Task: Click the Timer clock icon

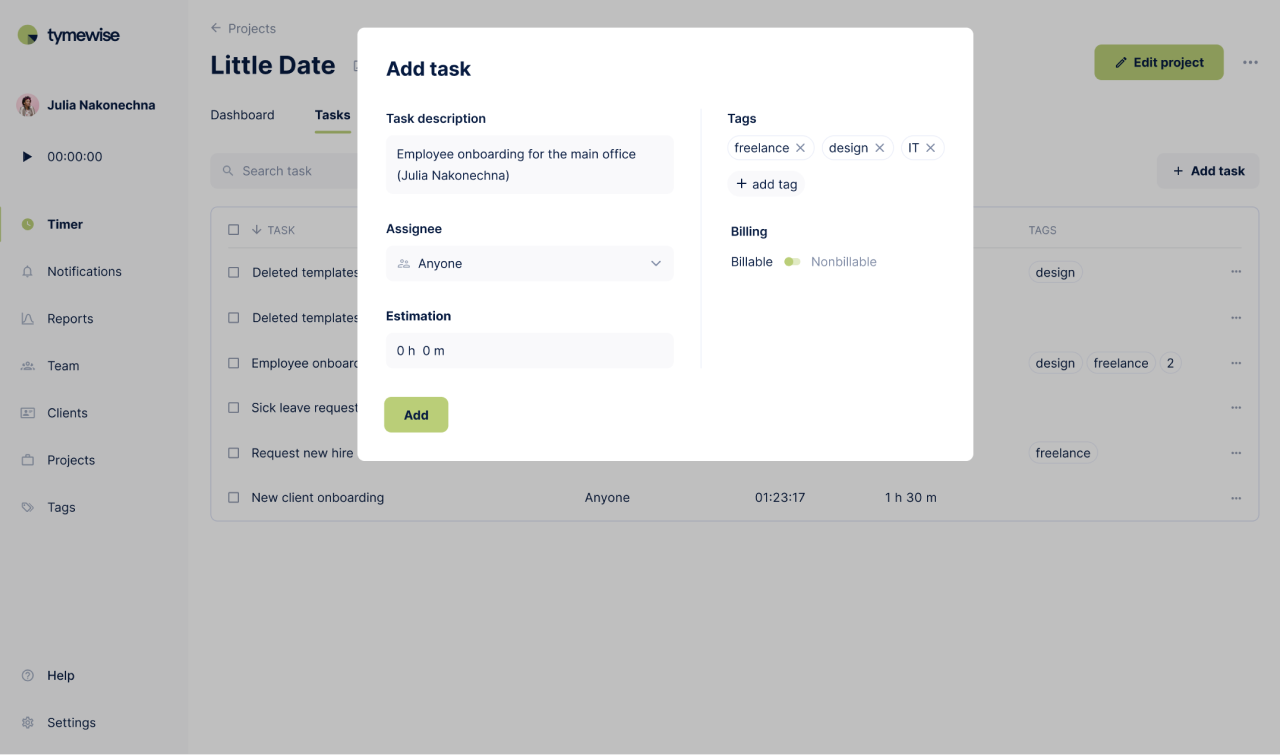Action: pos(28,224)
